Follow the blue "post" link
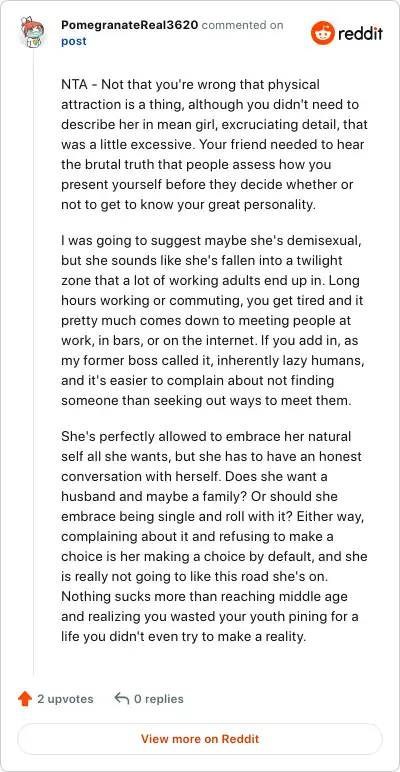Screen dimensions: 400x772 [74, 41]
